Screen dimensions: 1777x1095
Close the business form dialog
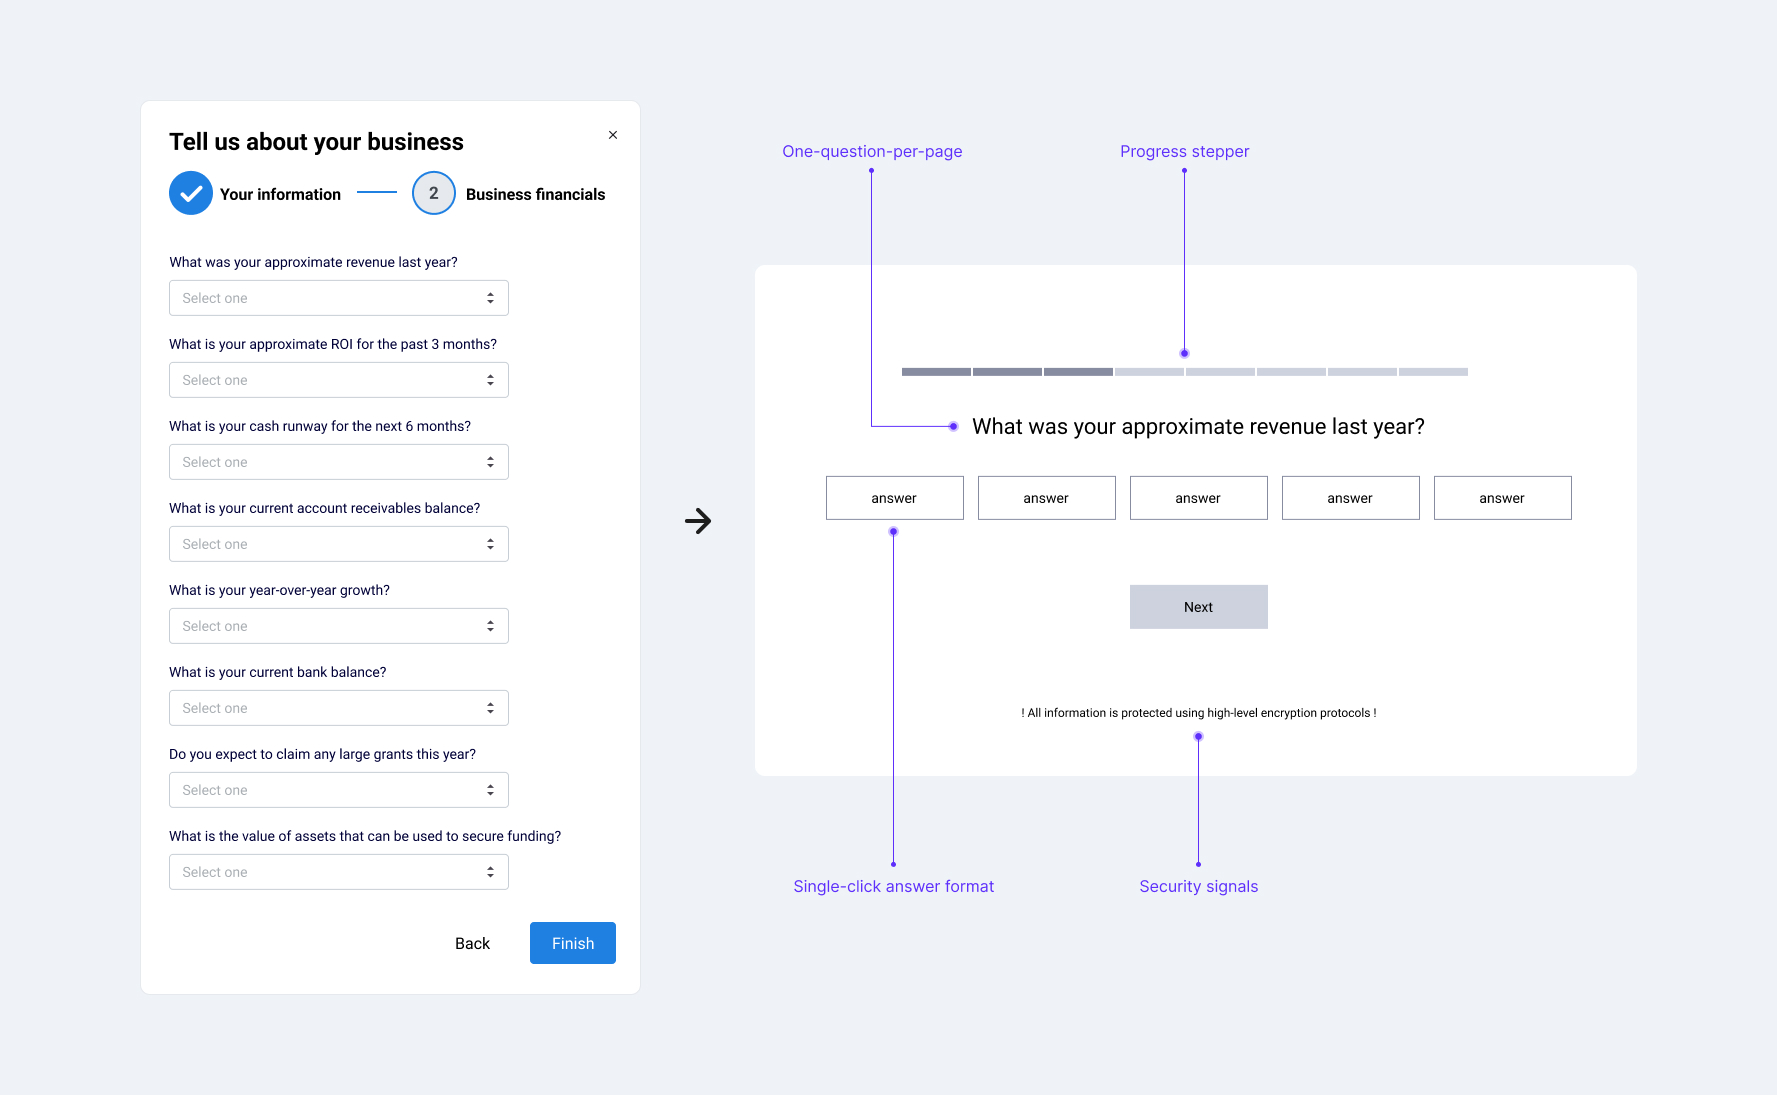coord(613,135)
